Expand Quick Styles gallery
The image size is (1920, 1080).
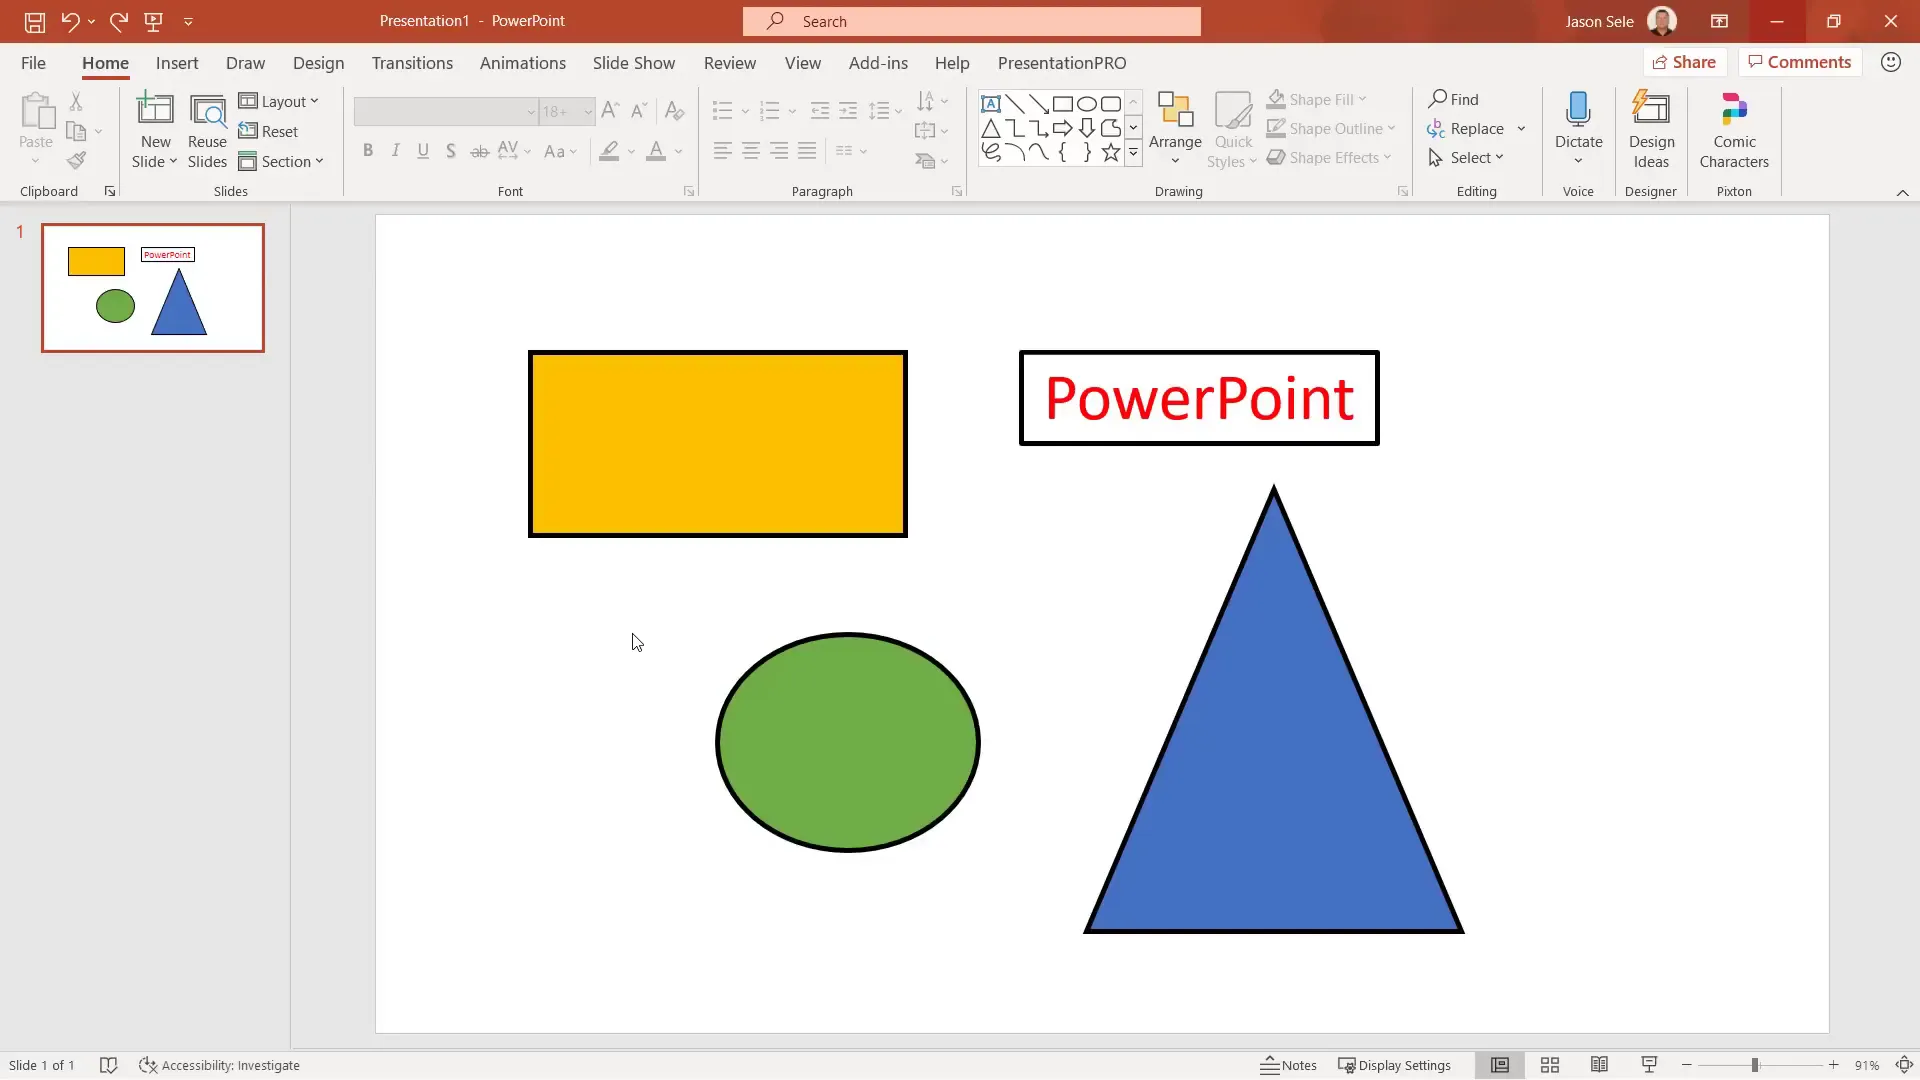pos(1233,131)
